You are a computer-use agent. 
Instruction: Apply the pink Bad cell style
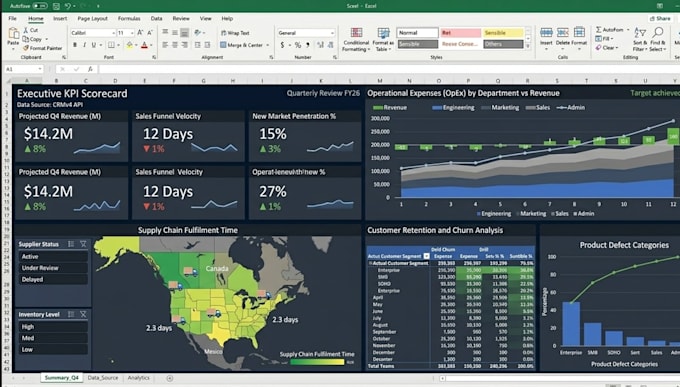(461, 33)
